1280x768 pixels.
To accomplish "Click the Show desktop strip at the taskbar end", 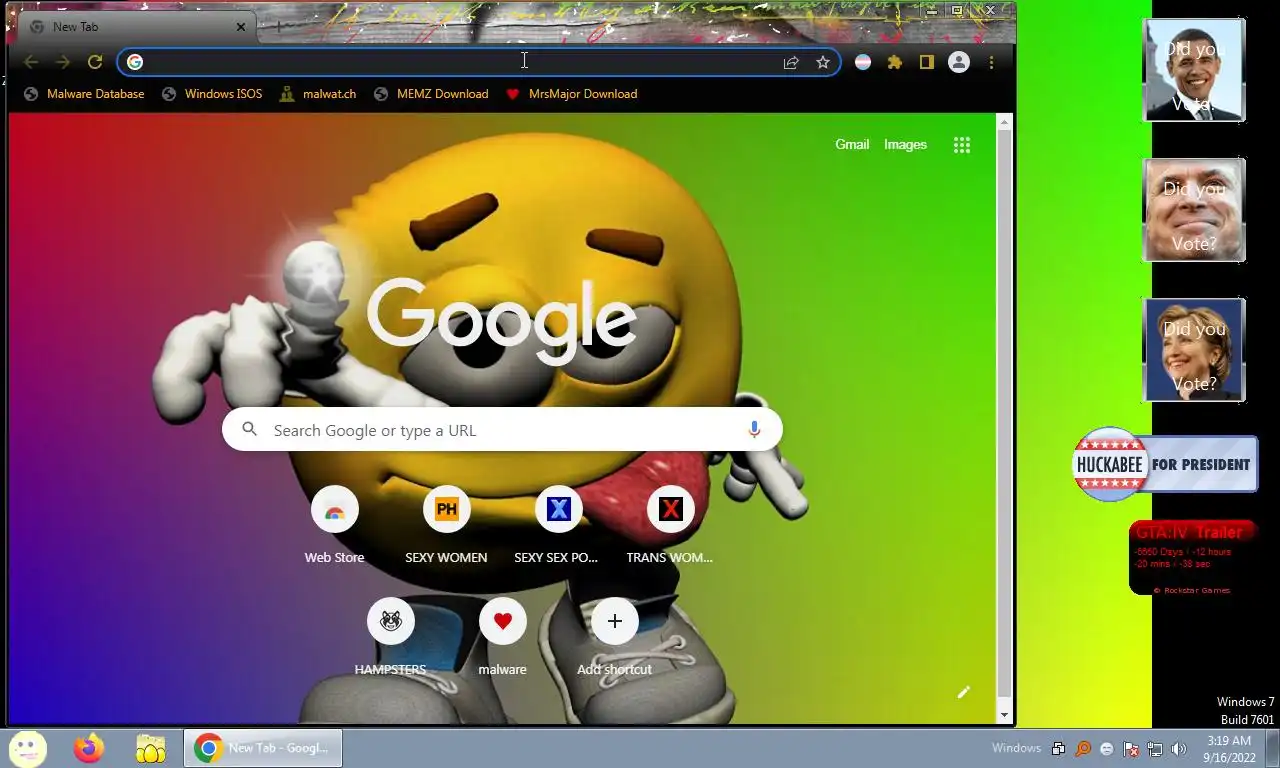I will (1273, 748).
